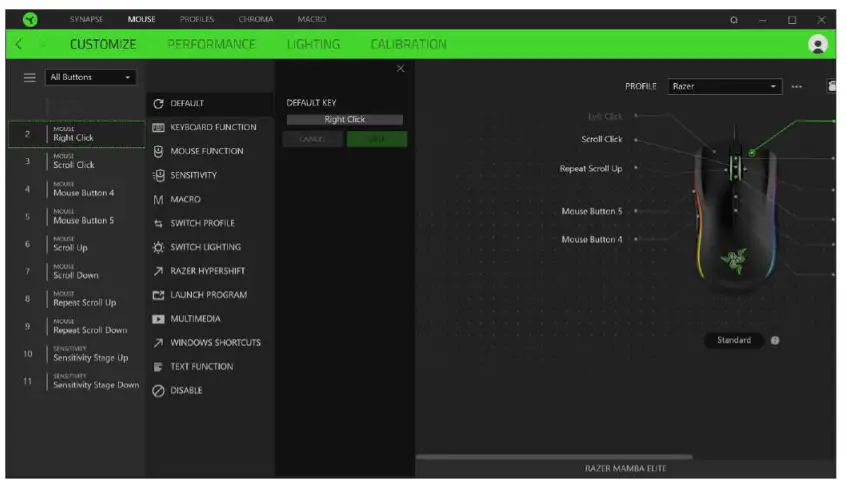Viewport: 847px width, 485px height.
Task: Click the Disable circle-slash icon
Action: [158, 391]
